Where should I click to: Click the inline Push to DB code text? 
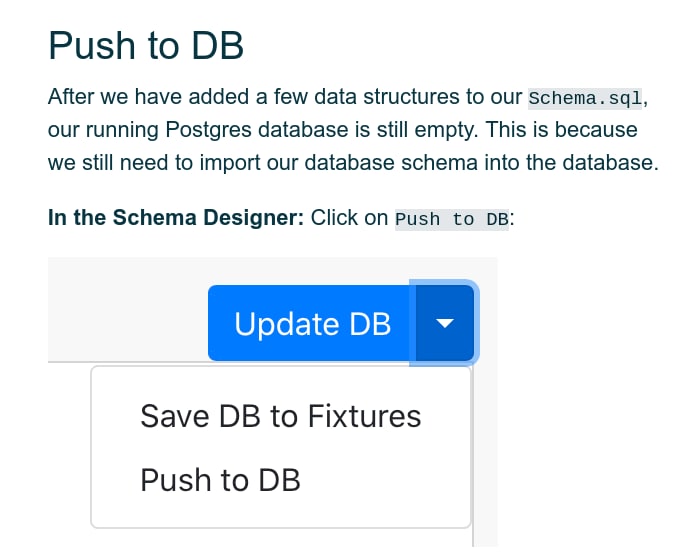coord(452,219)
